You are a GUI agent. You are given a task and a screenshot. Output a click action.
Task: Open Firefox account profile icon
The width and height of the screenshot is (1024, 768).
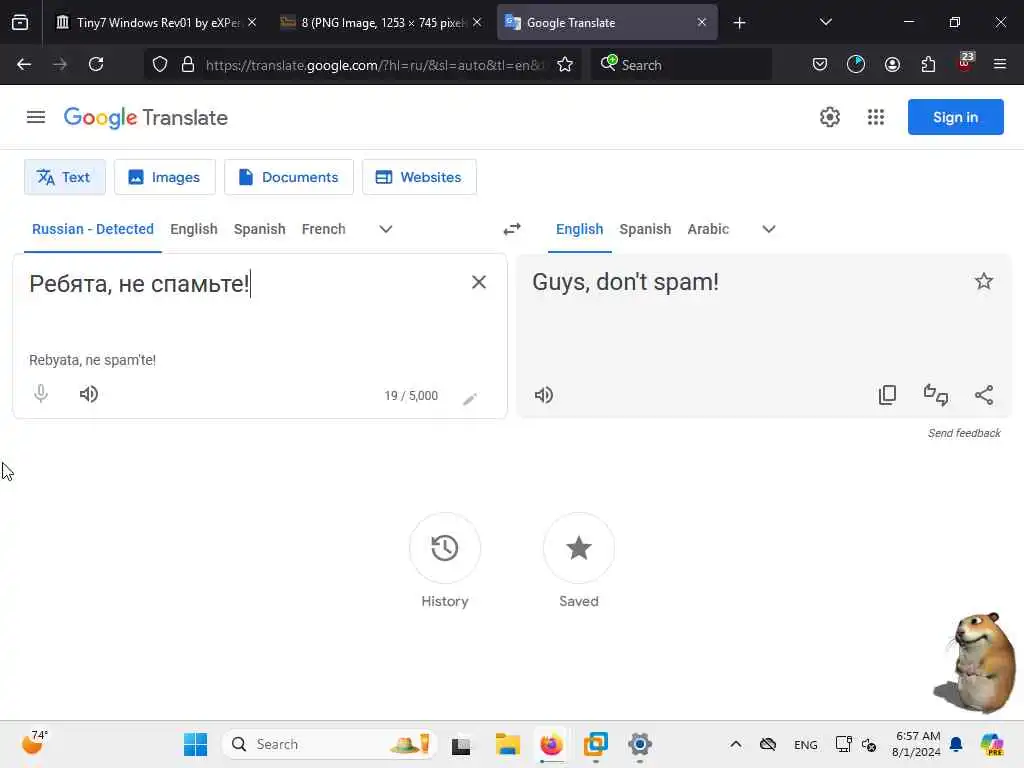(892, 65)
